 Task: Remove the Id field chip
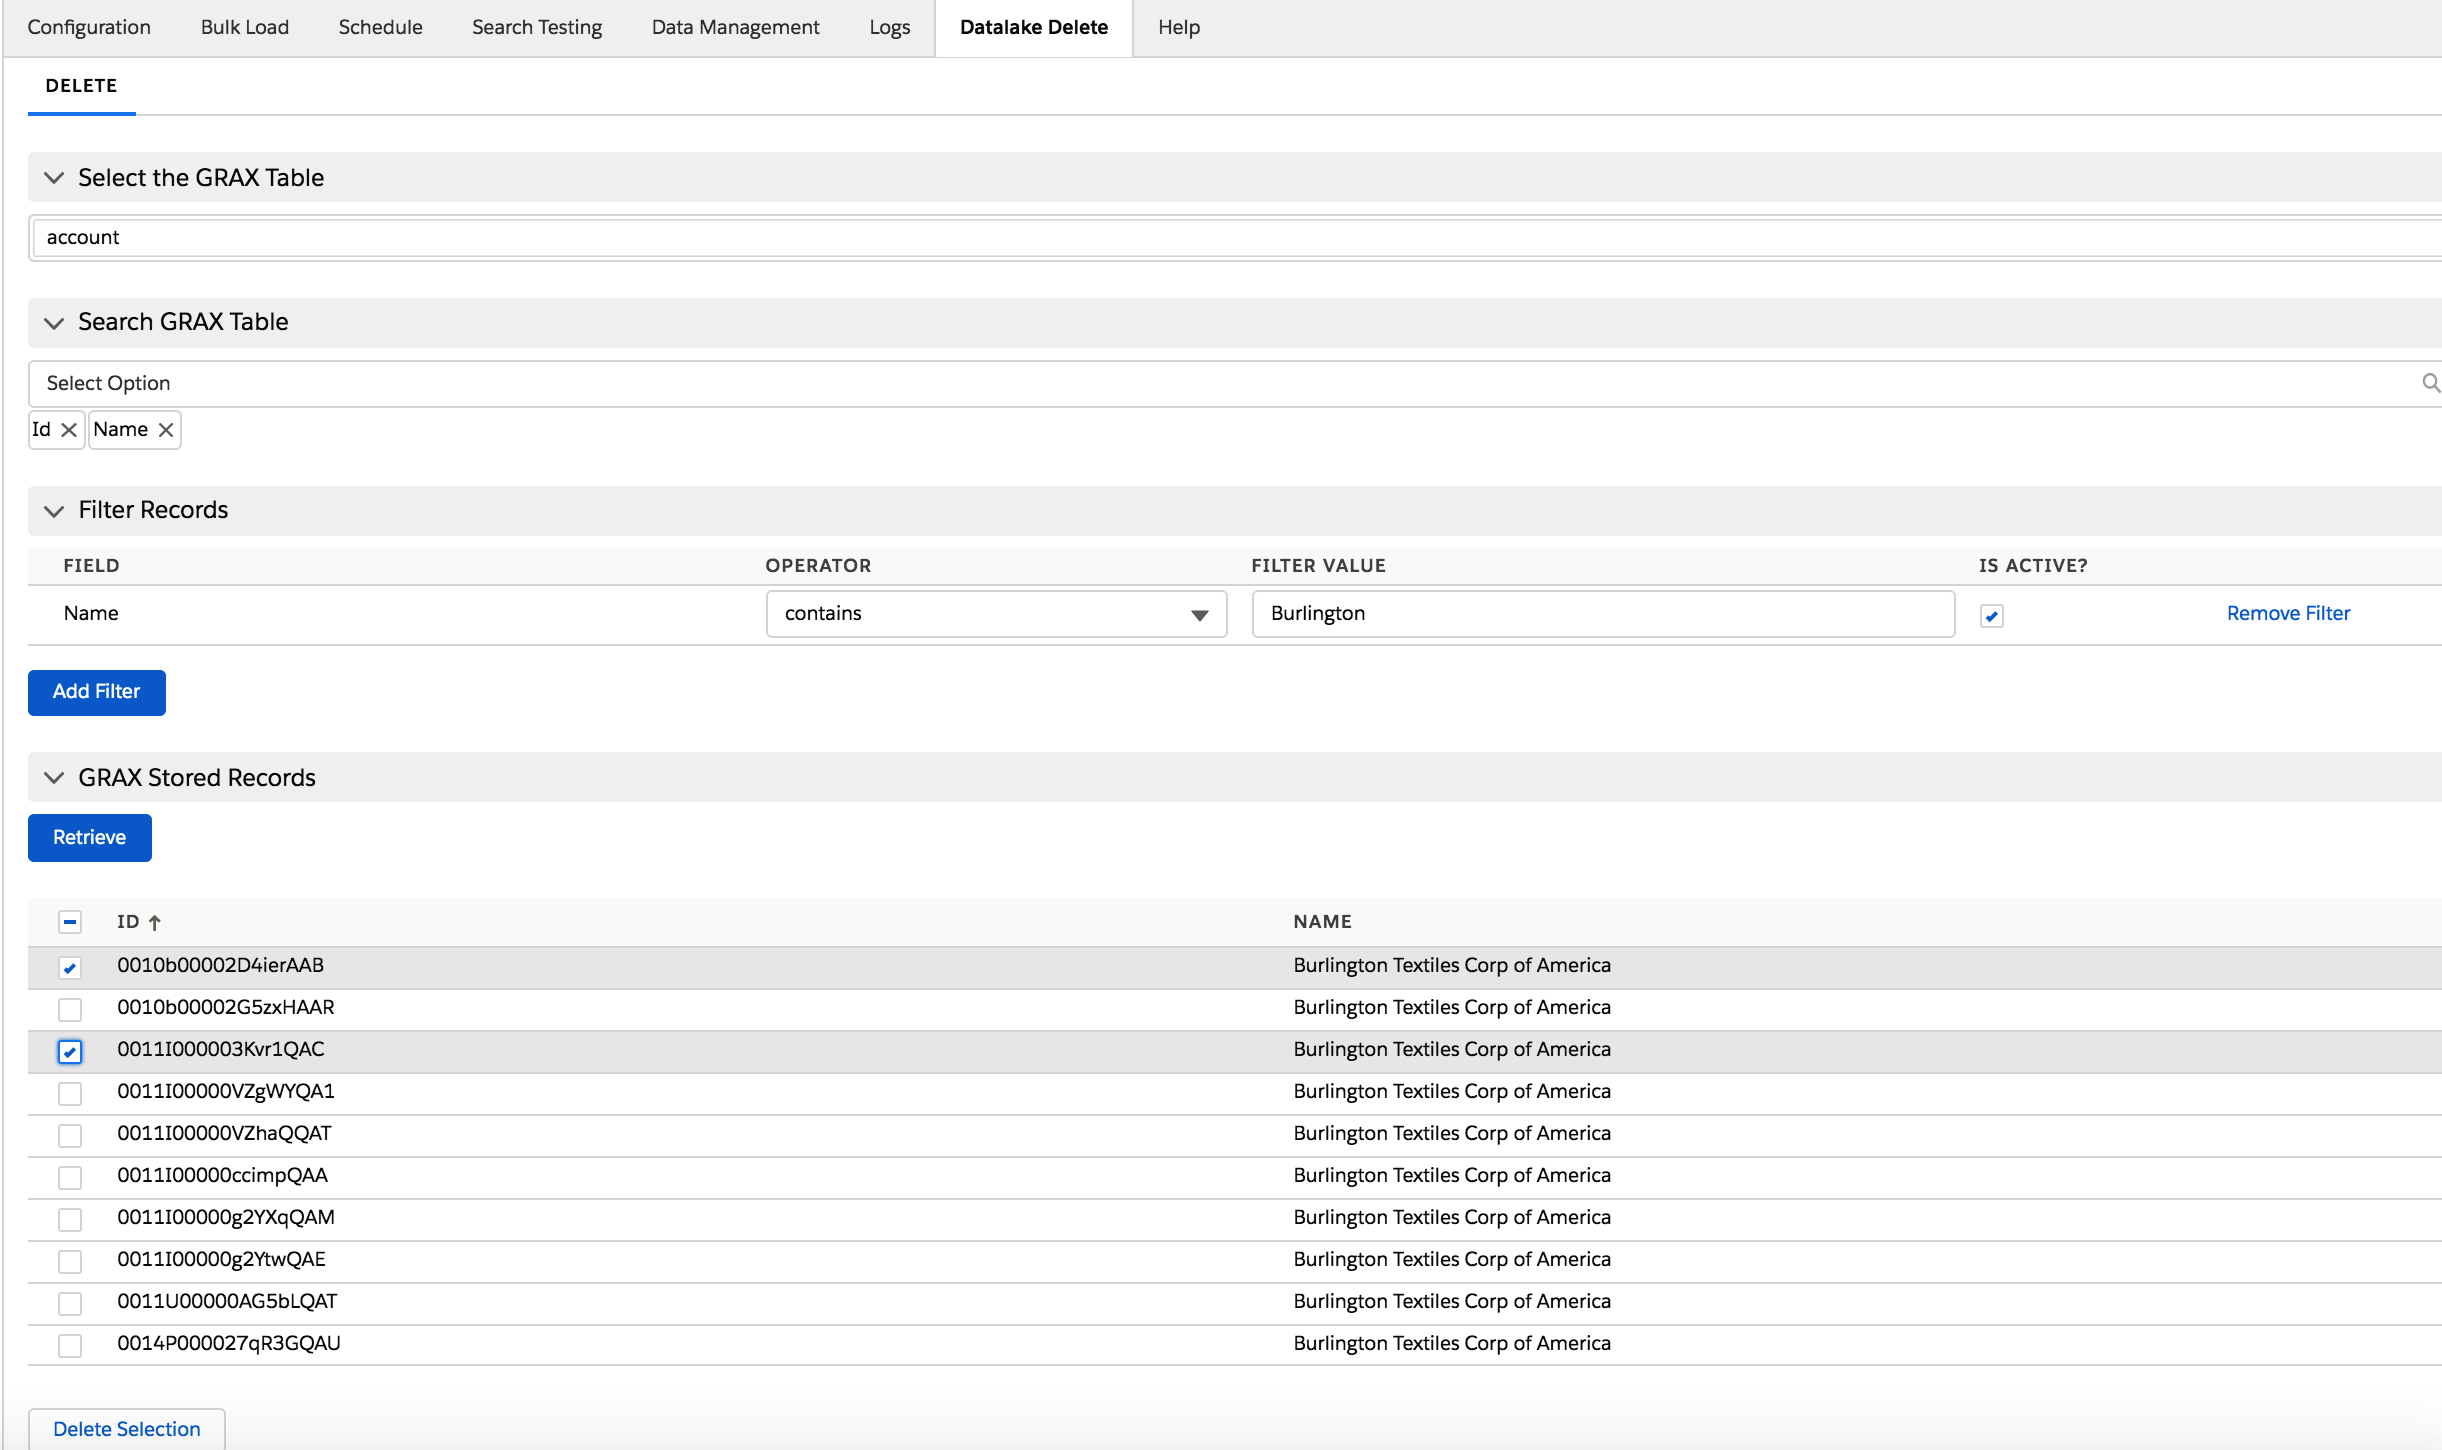(x=69, y=430)
